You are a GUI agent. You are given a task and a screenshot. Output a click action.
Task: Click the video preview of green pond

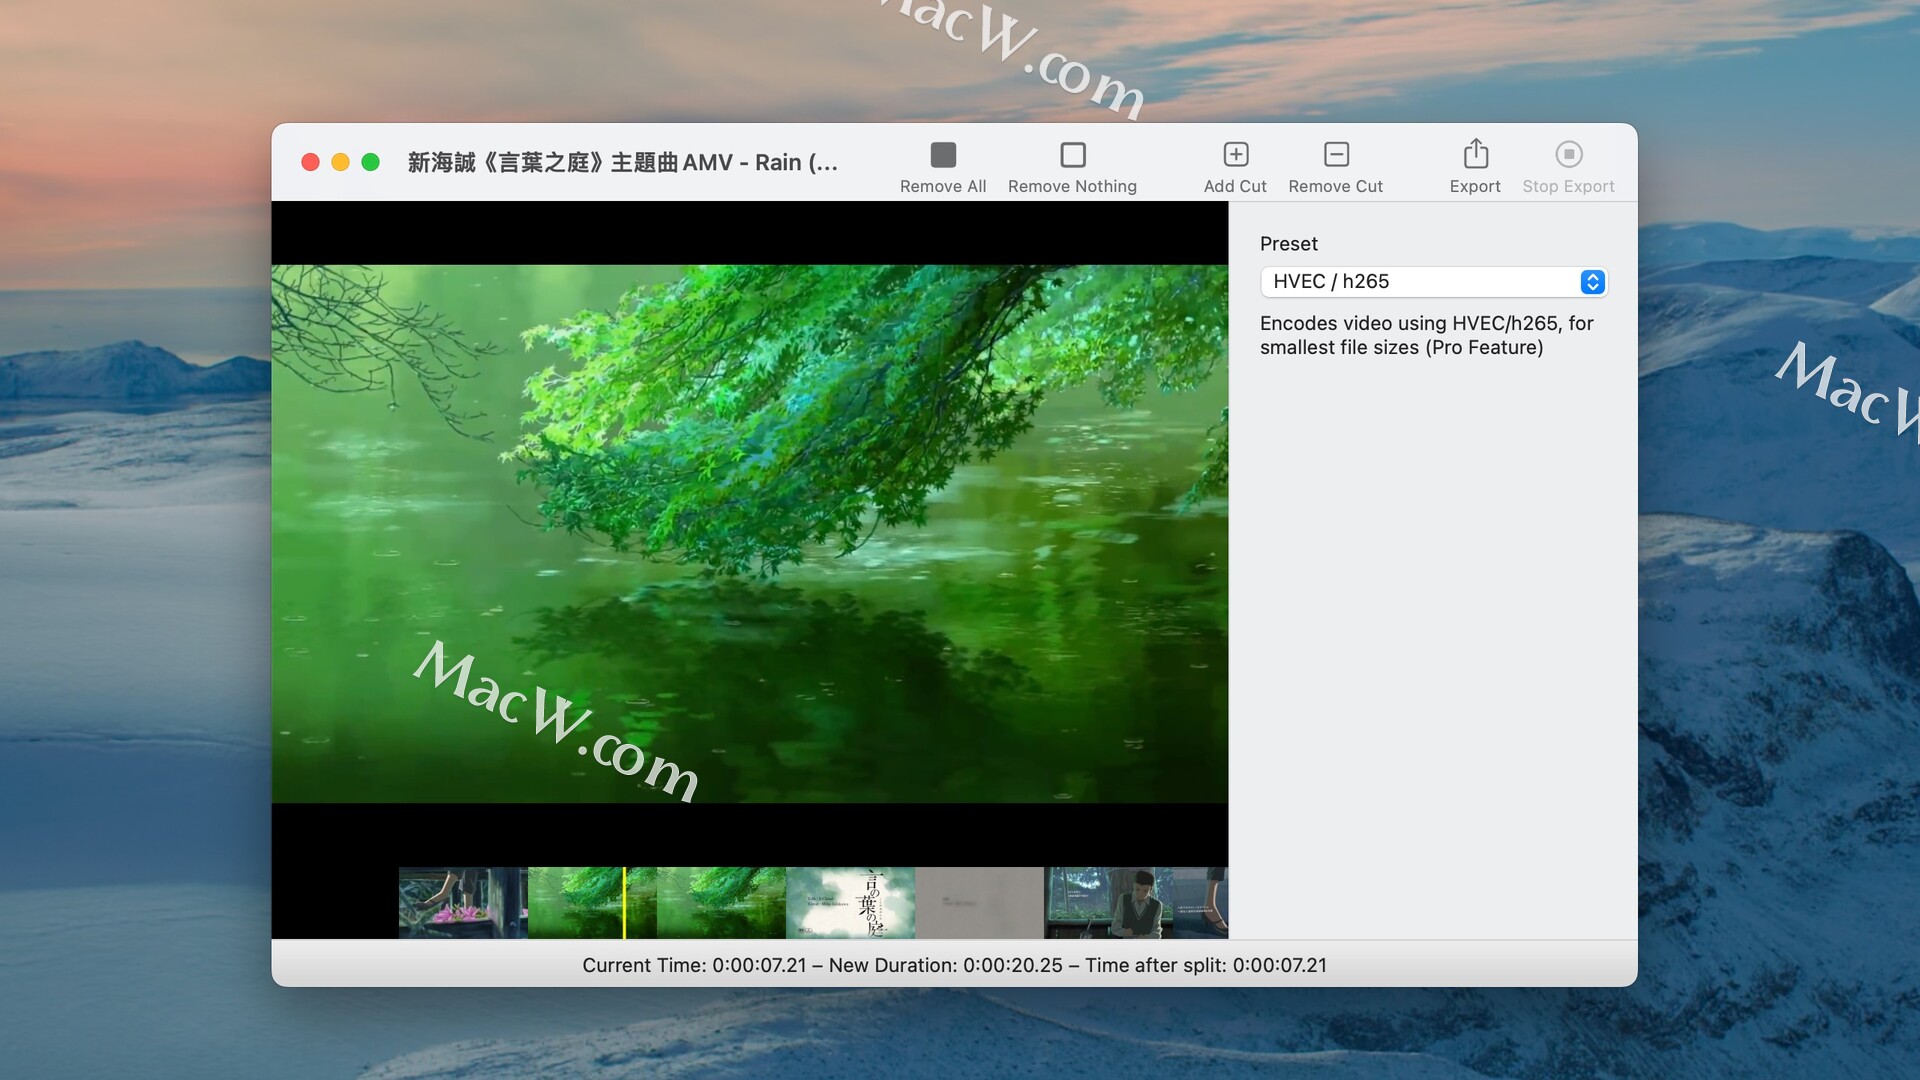click(749, 533)
